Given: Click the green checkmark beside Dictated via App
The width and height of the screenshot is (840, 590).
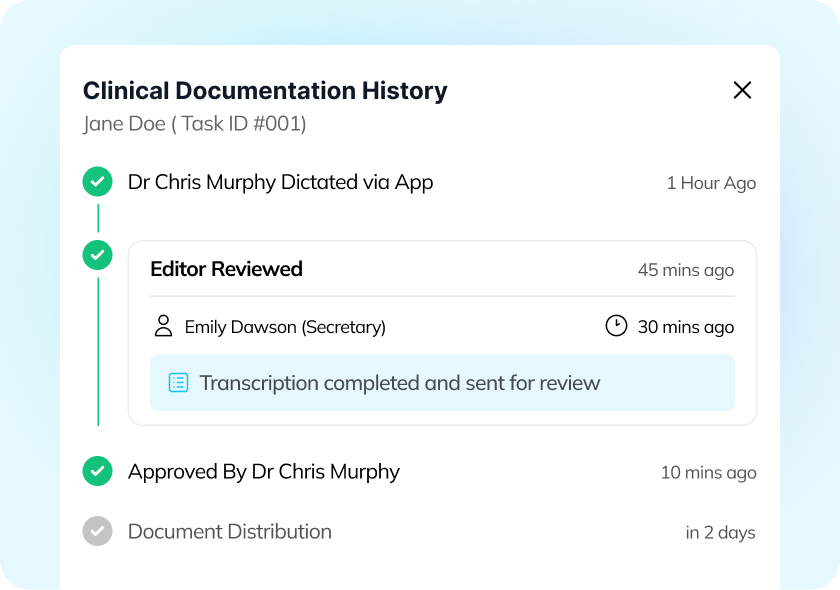Looking at the screenshot, I should (x=97, y=182).
